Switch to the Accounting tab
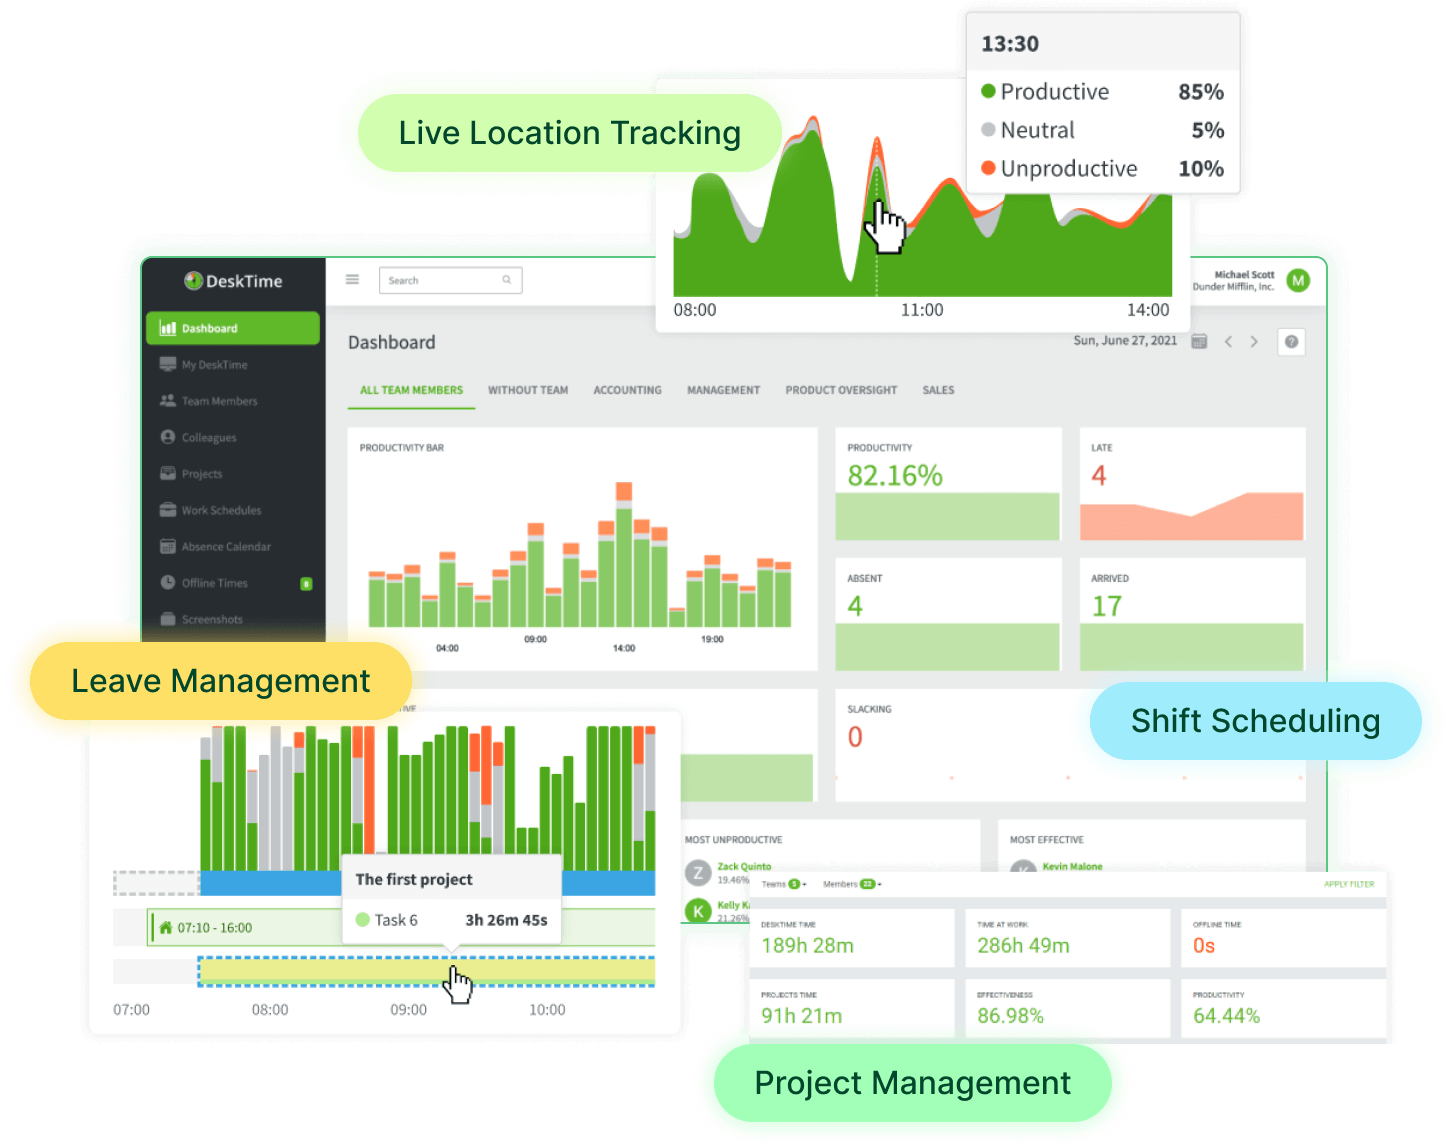1452x1148 pixels. (627, 390)
